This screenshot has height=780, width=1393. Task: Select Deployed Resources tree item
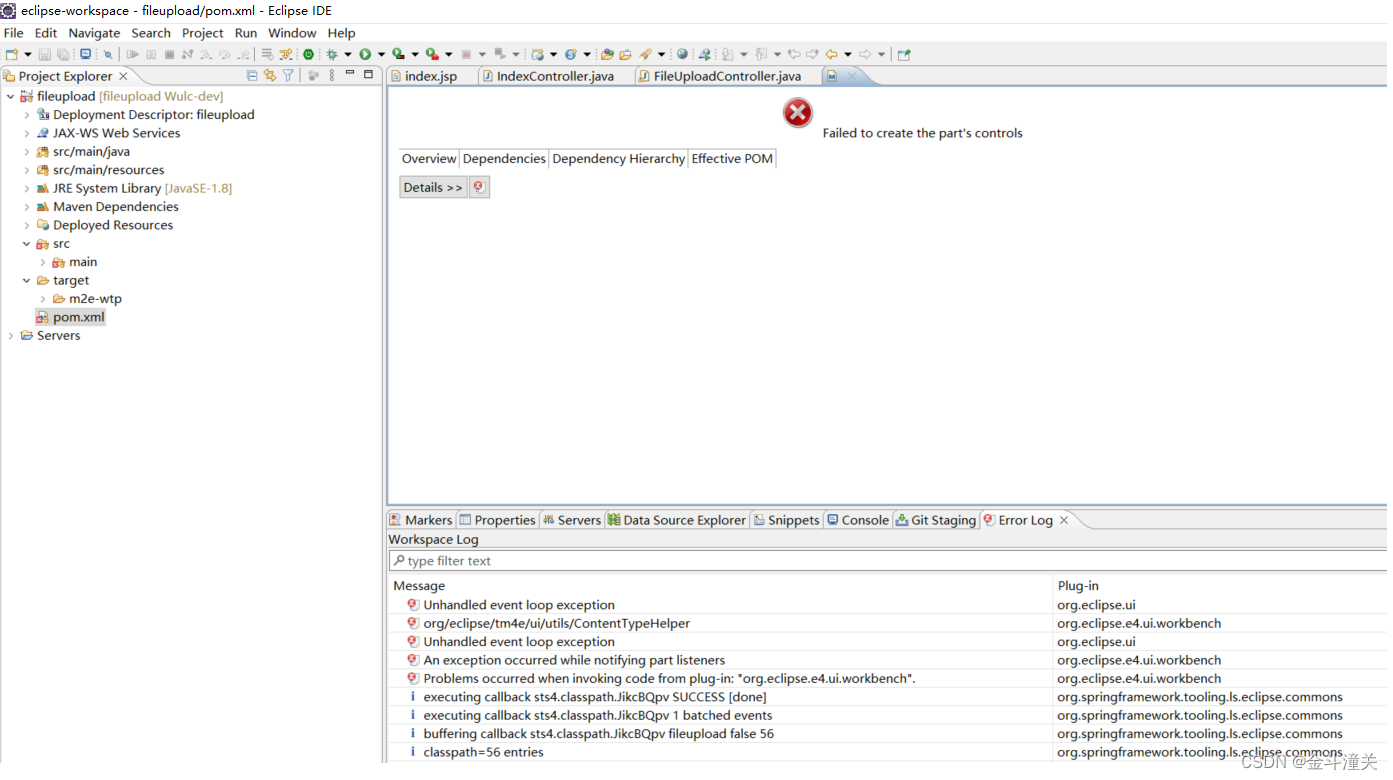[x=112, y=225]
